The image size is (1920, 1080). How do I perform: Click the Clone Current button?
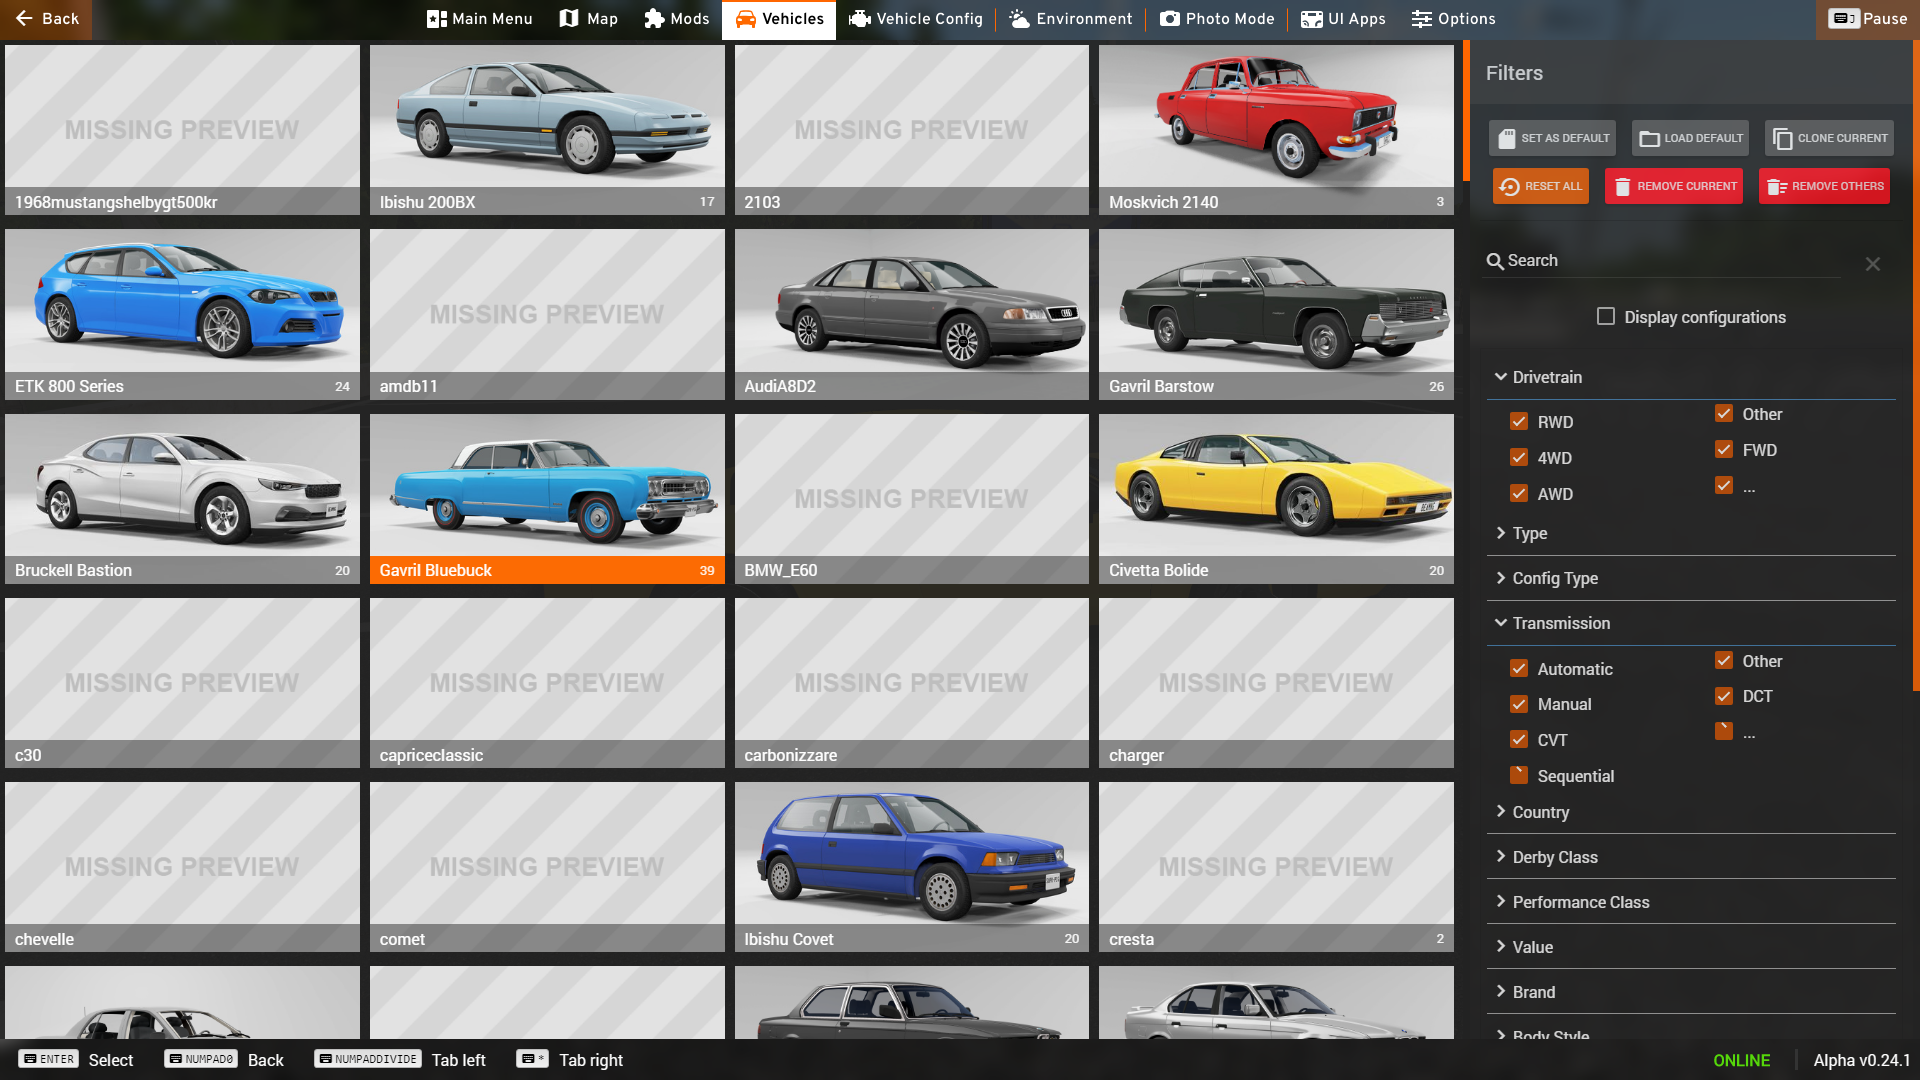tap(1829, 138)
